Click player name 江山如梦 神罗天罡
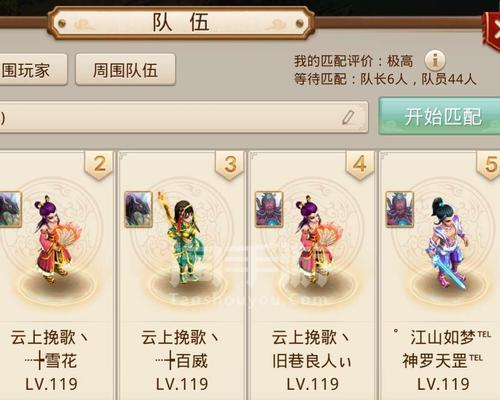Viewport: 500px width, 400px height. [443, 349]
